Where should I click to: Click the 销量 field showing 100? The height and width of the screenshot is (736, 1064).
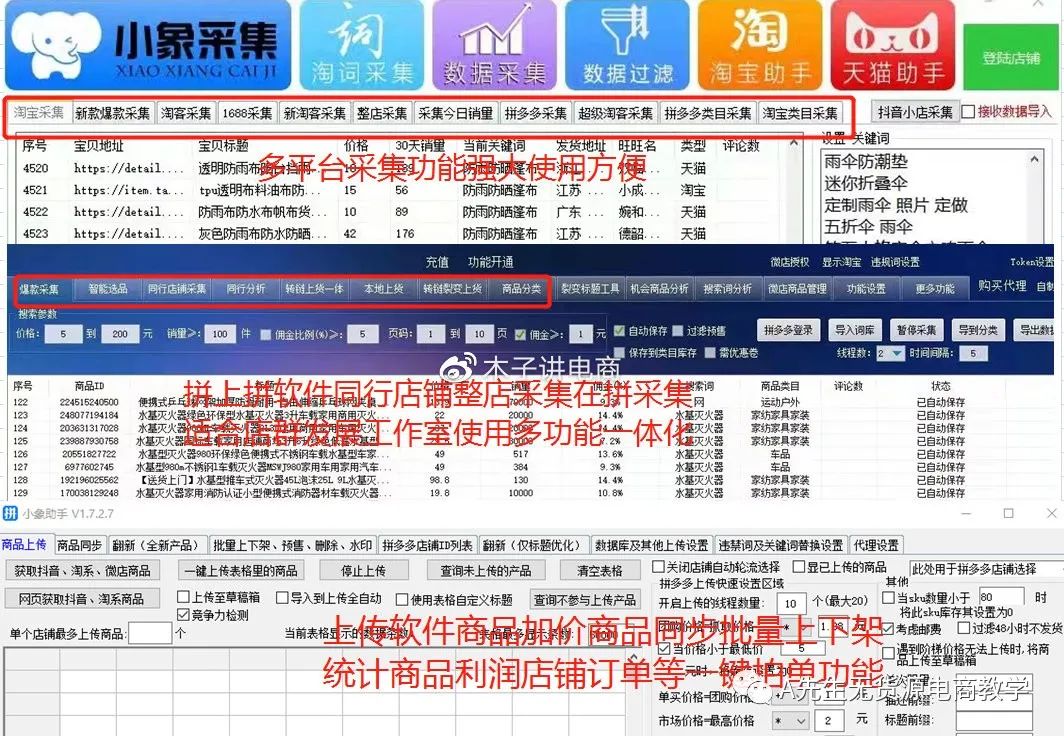220,334
